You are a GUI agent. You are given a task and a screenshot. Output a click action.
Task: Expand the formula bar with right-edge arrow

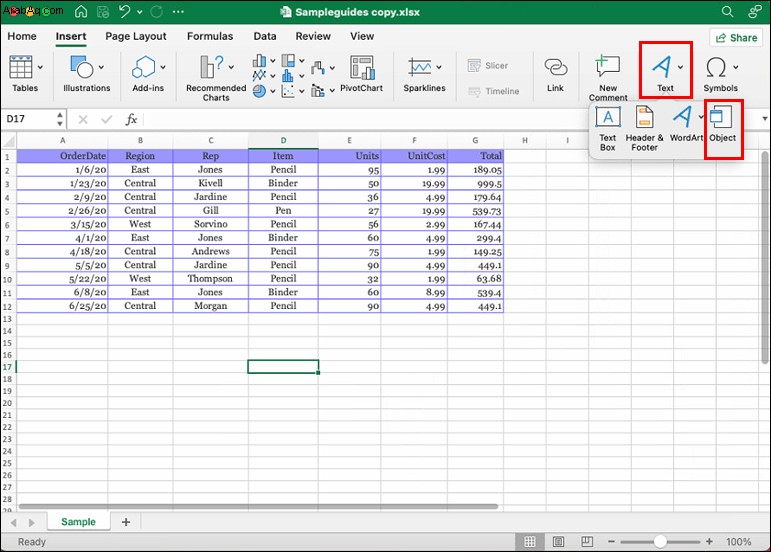[765, 119]
